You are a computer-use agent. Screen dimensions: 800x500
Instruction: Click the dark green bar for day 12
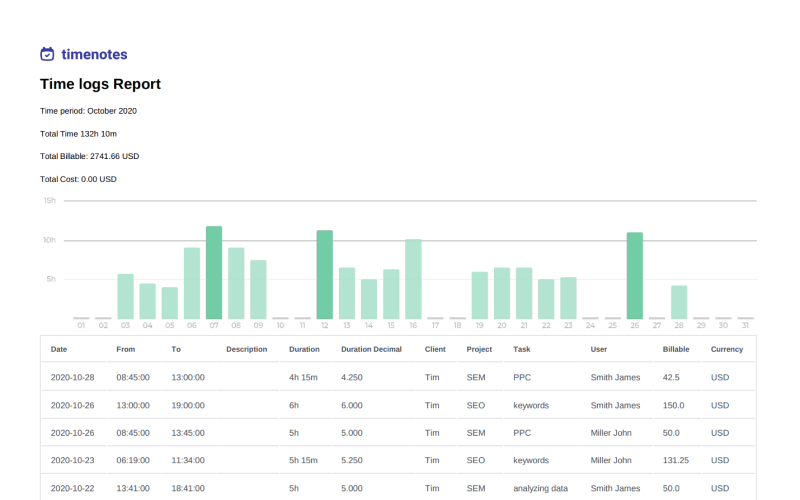click(x=324, y=275)
